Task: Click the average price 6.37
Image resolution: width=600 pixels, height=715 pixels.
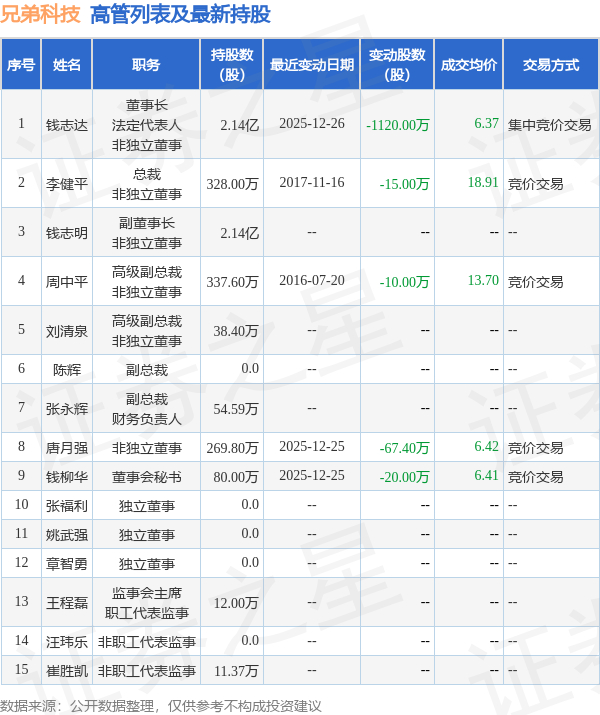Action: point(486,124)
